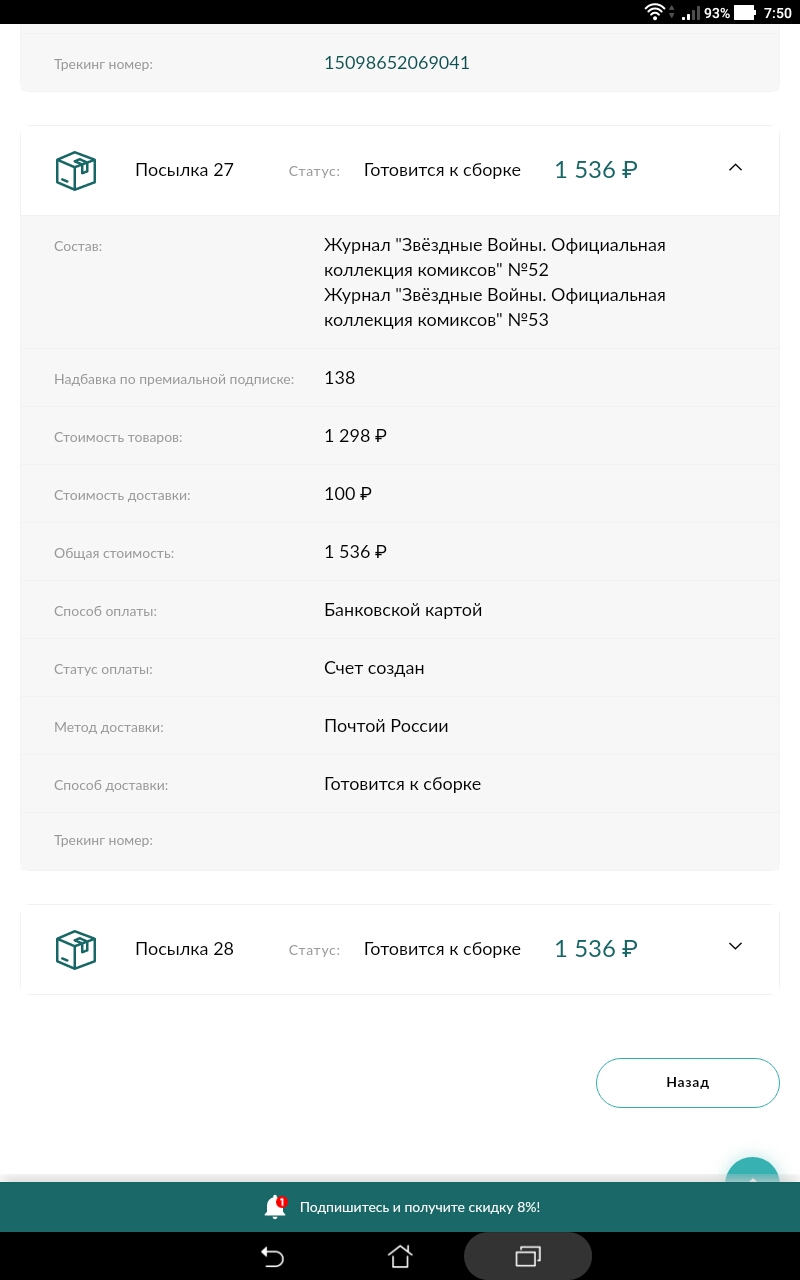This screenshot has height=1280, width=800.
Task: Open the recent apps overview icon
Action: pos(528,1256)
